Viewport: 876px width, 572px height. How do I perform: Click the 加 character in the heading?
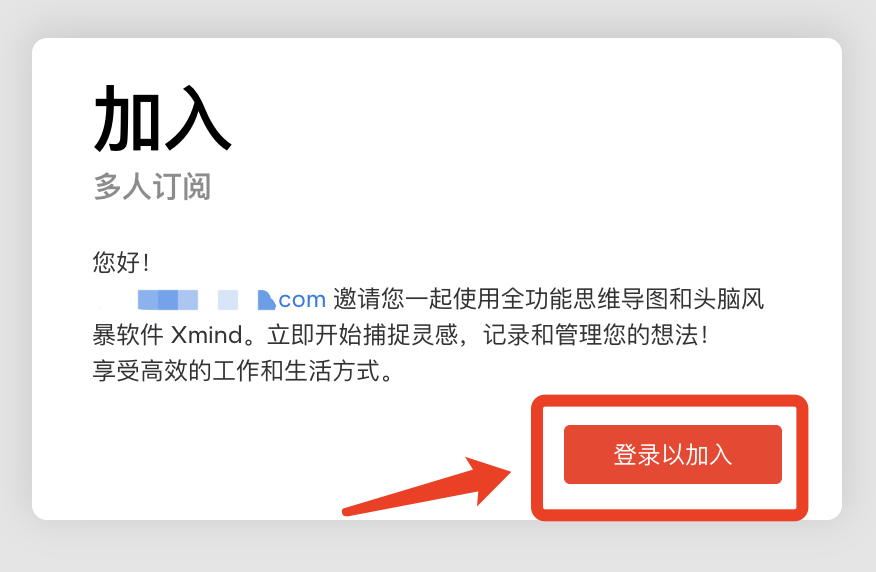(x=128, y=118)
